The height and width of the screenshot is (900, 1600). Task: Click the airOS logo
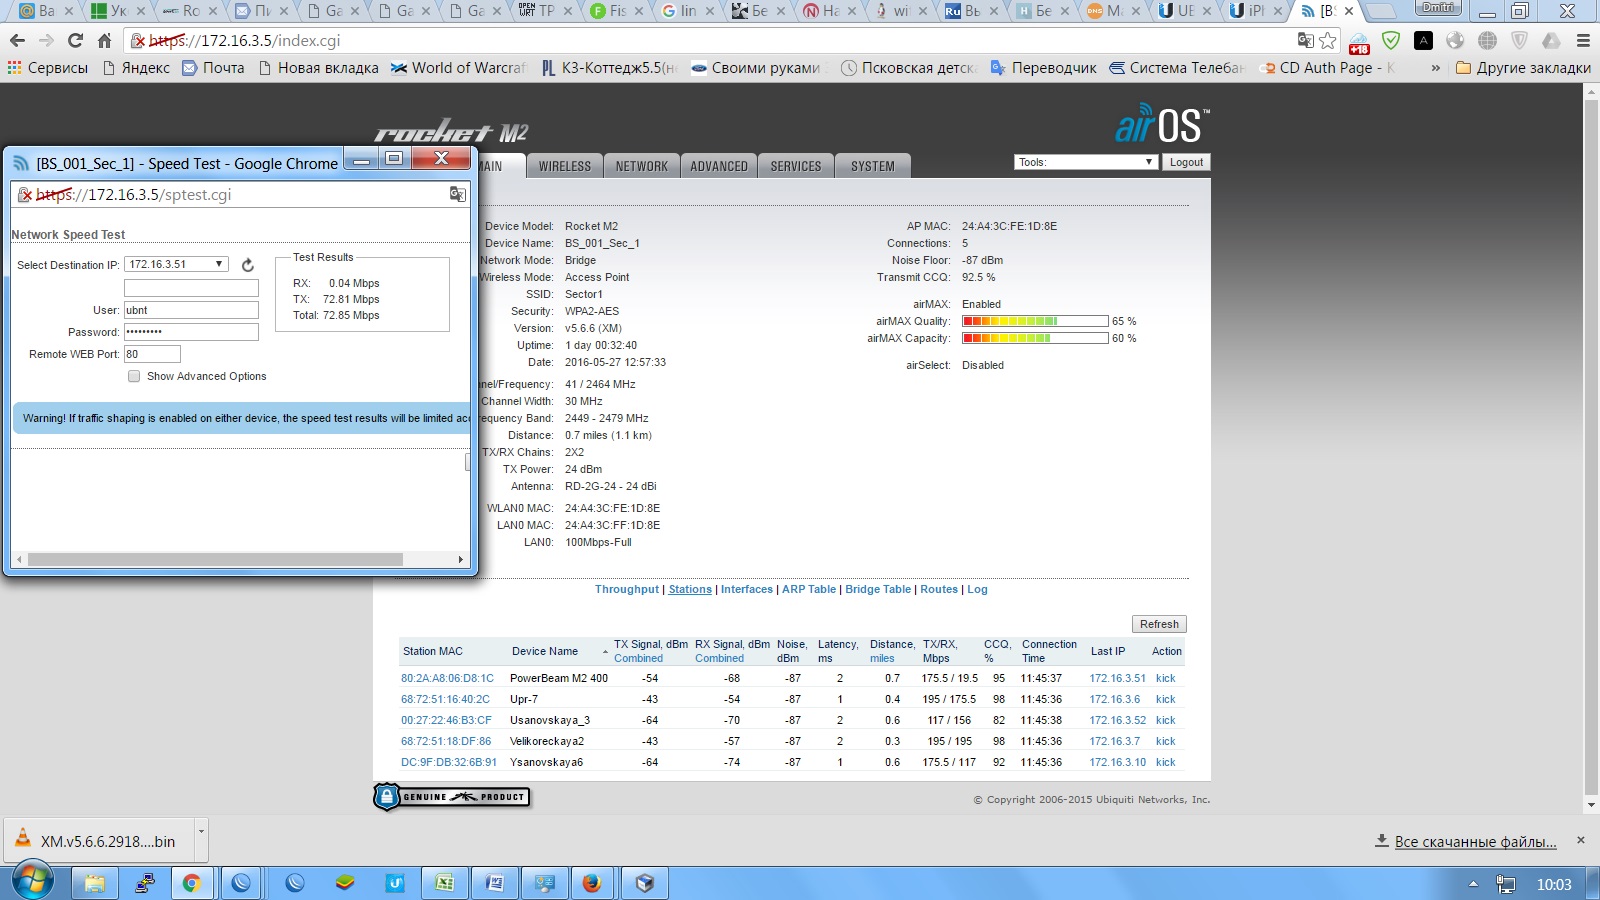(x=1162, y=125)
